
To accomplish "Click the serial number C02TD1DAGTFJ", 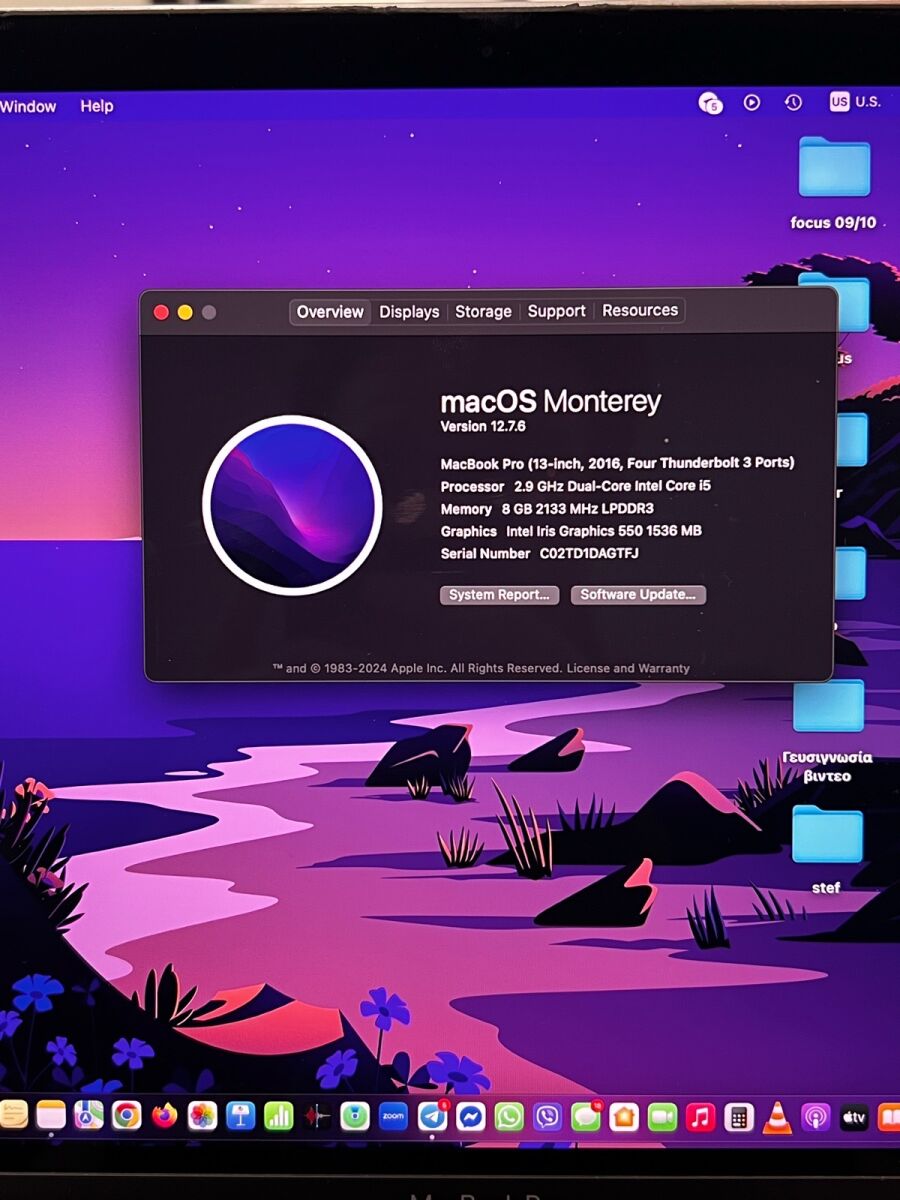I will (x=589, y=553).
